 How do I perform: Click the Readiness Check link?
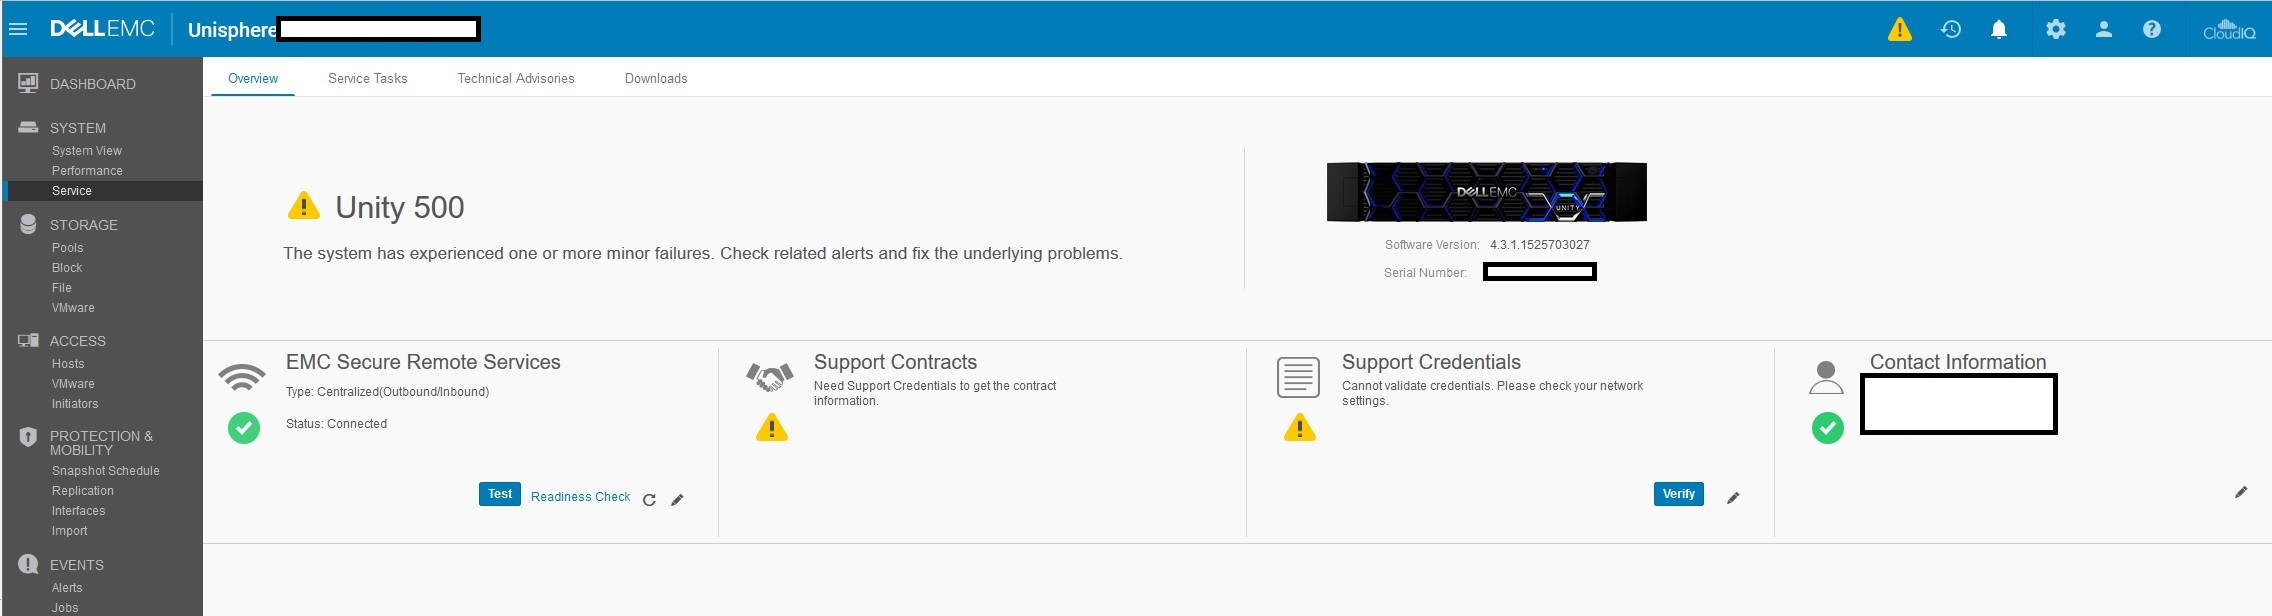[x=580, y=497]
